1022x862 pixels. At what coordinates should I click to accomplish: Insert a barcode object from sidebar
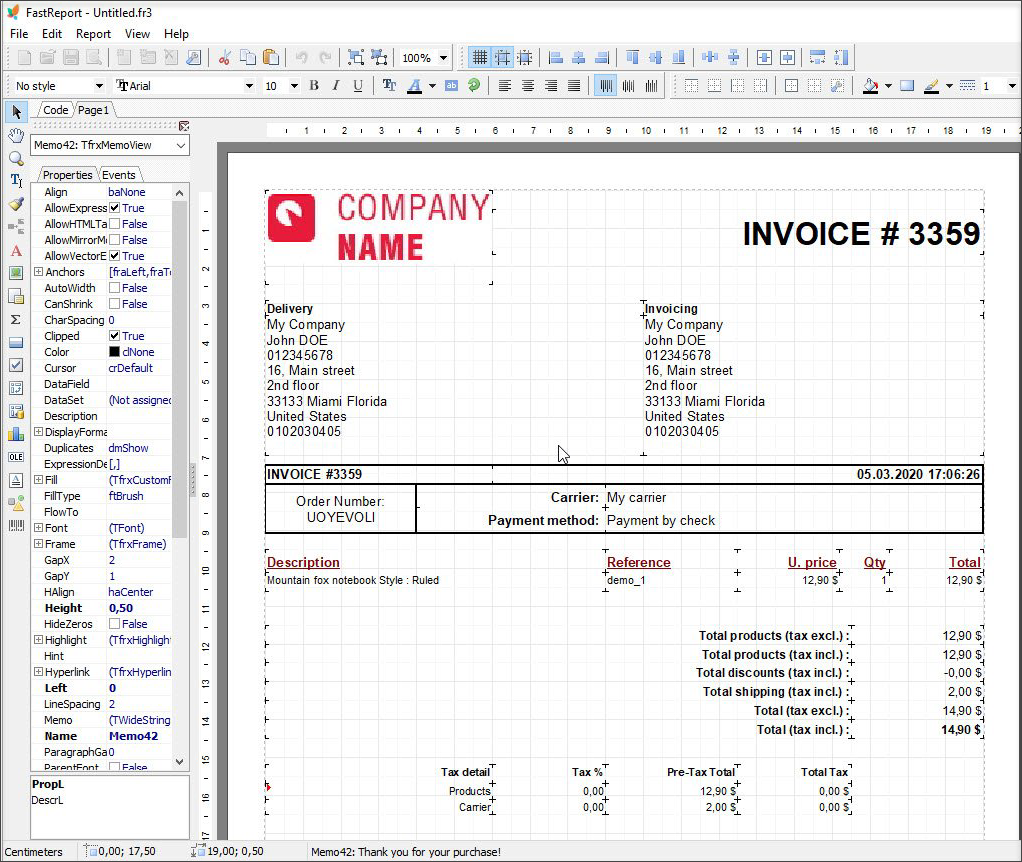coord(16,526)
